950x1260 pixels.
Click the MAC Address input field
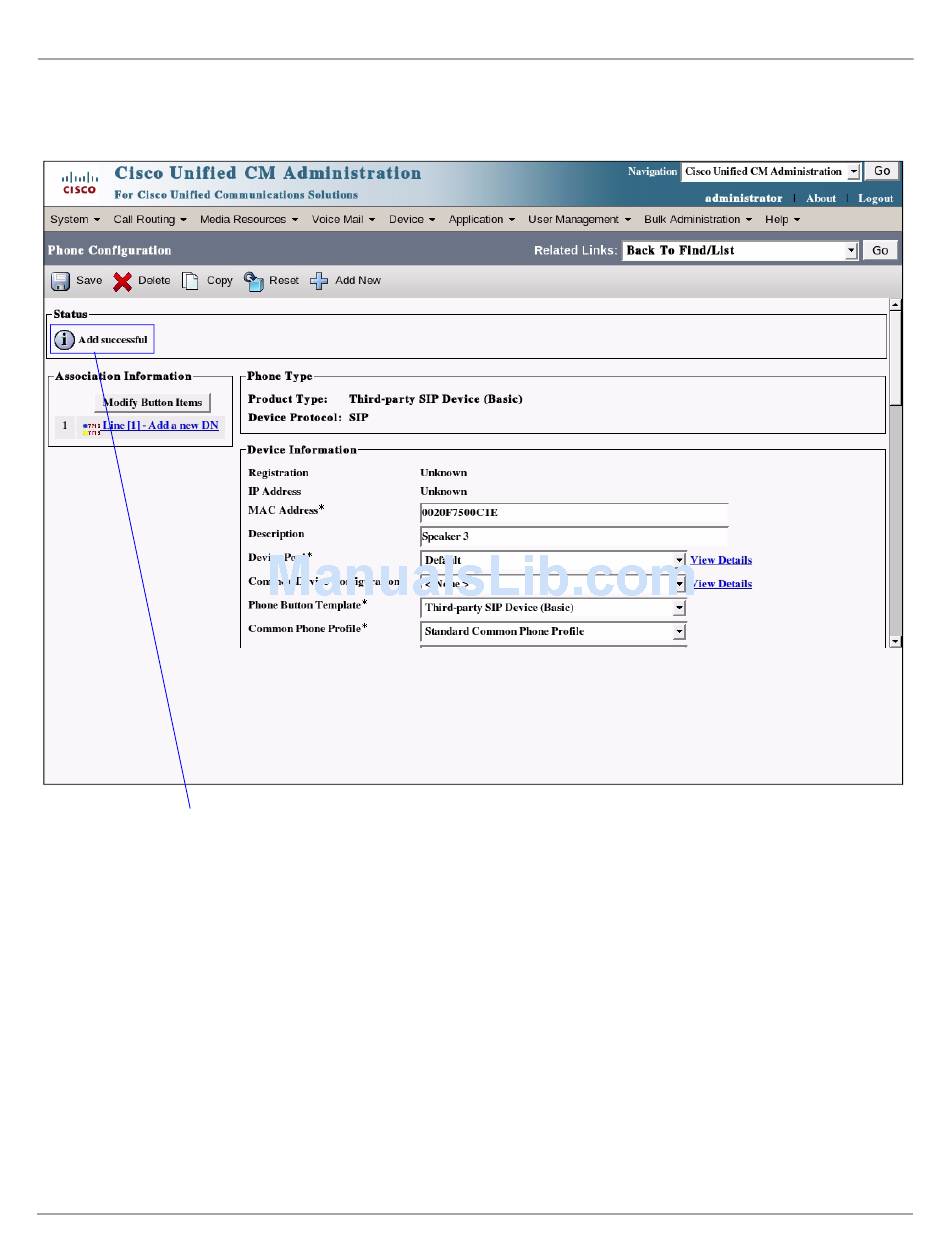574,513
